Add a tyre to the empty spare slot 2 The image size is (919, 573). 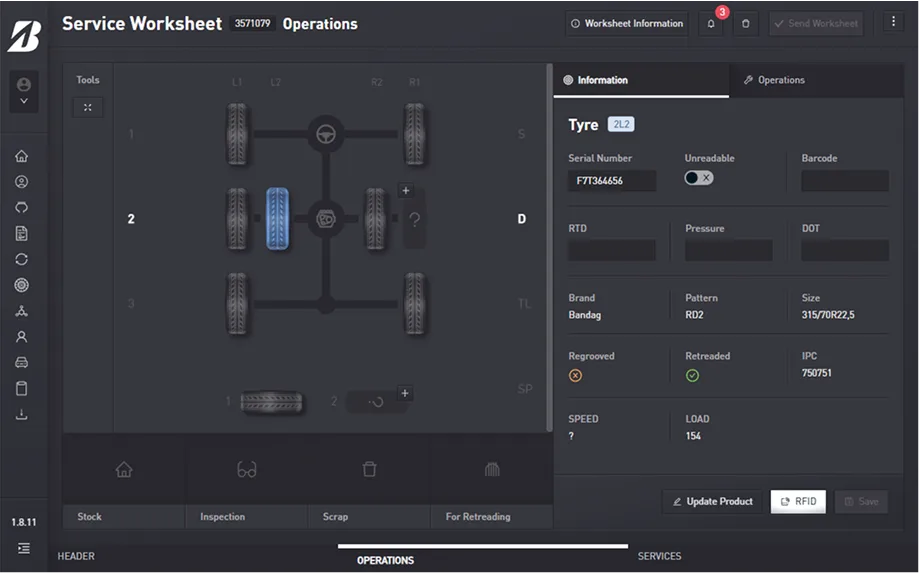404,393
